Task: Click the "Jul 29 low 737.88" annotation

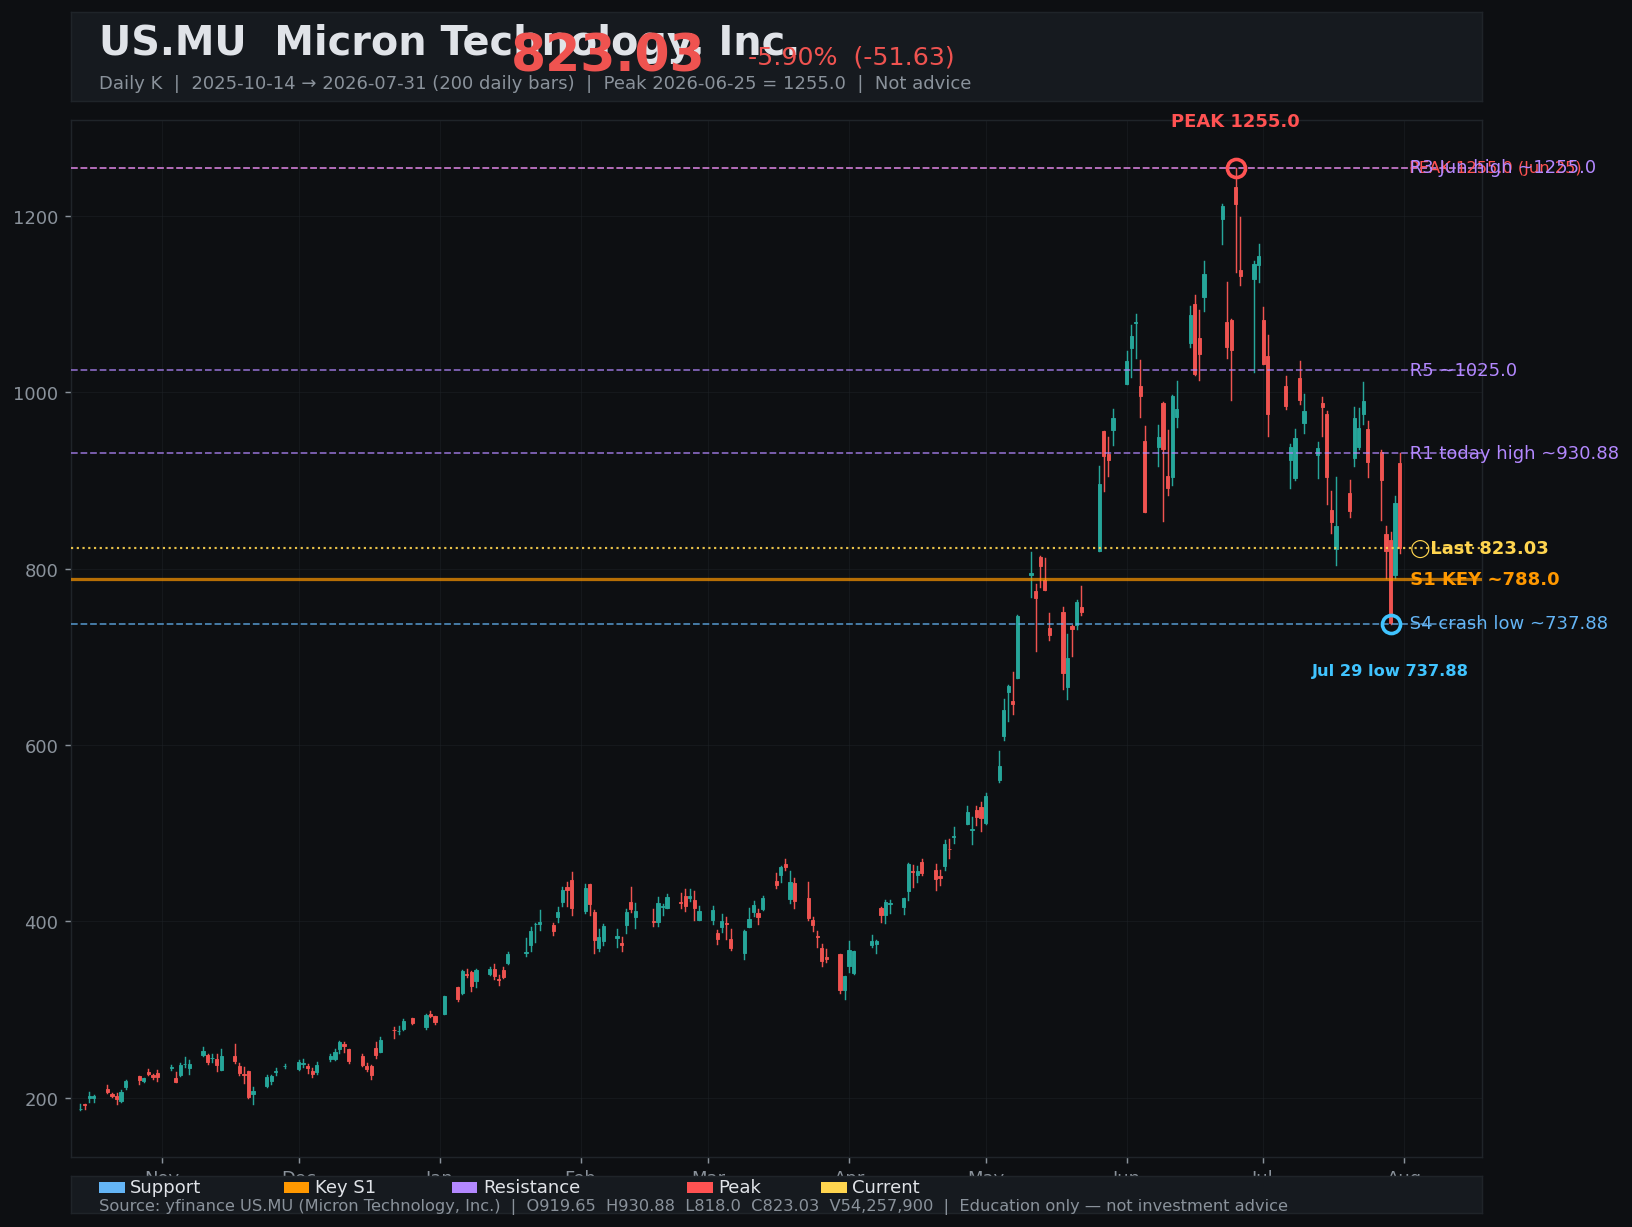Action: (x=1390, y=671)
